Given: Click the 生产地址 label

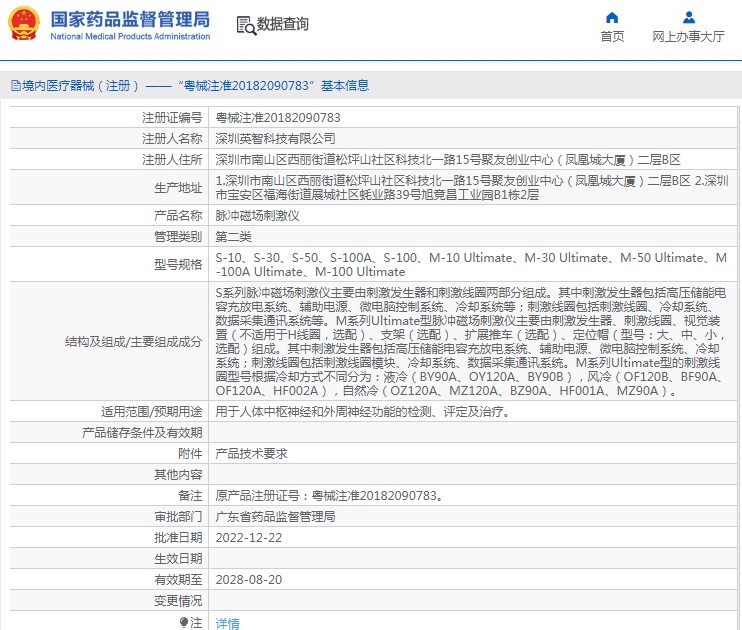Looking at the screenshot, I should (x=178, y=187).
